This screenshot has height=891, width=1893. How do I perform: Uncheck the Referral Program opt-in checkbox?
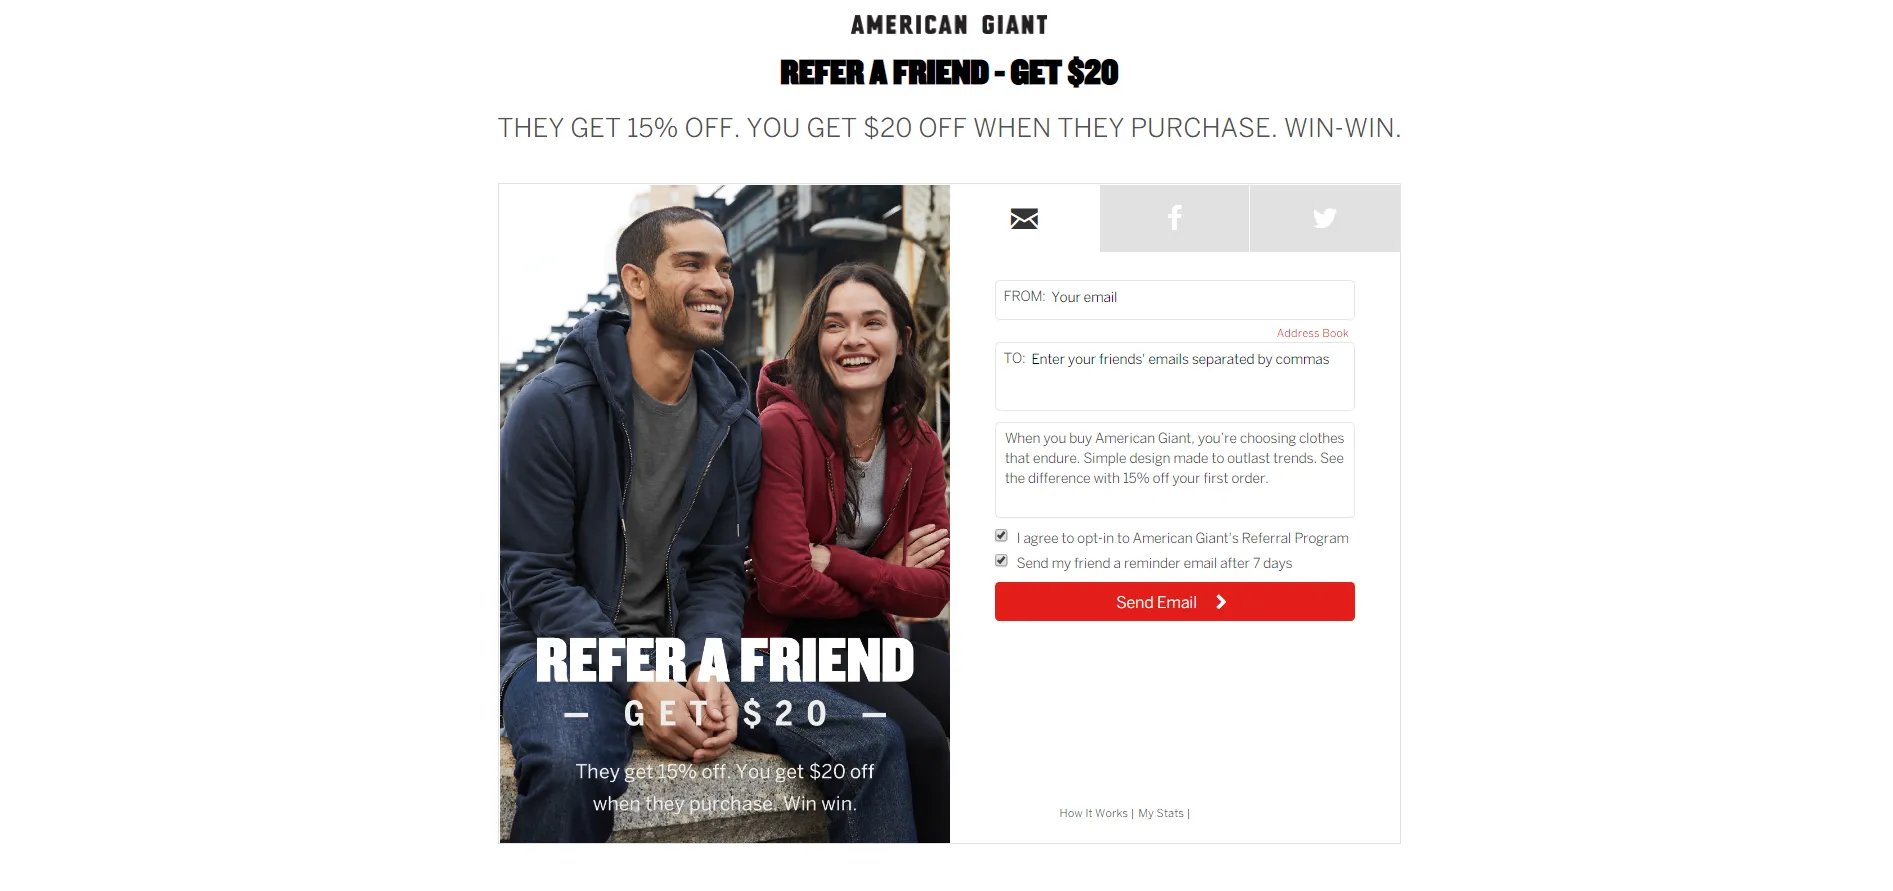1001,536
